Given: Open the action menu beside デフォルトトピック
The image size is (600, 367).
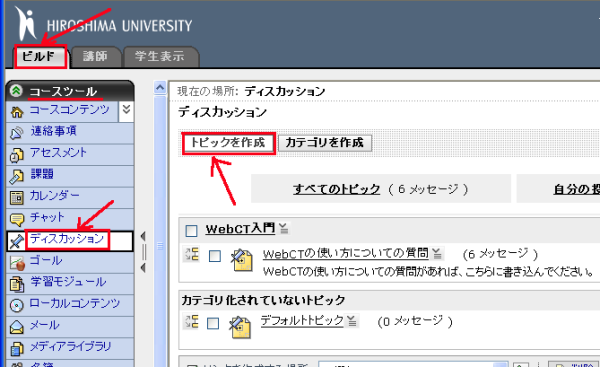Looking at the screenshot, I should pos(352,321).
